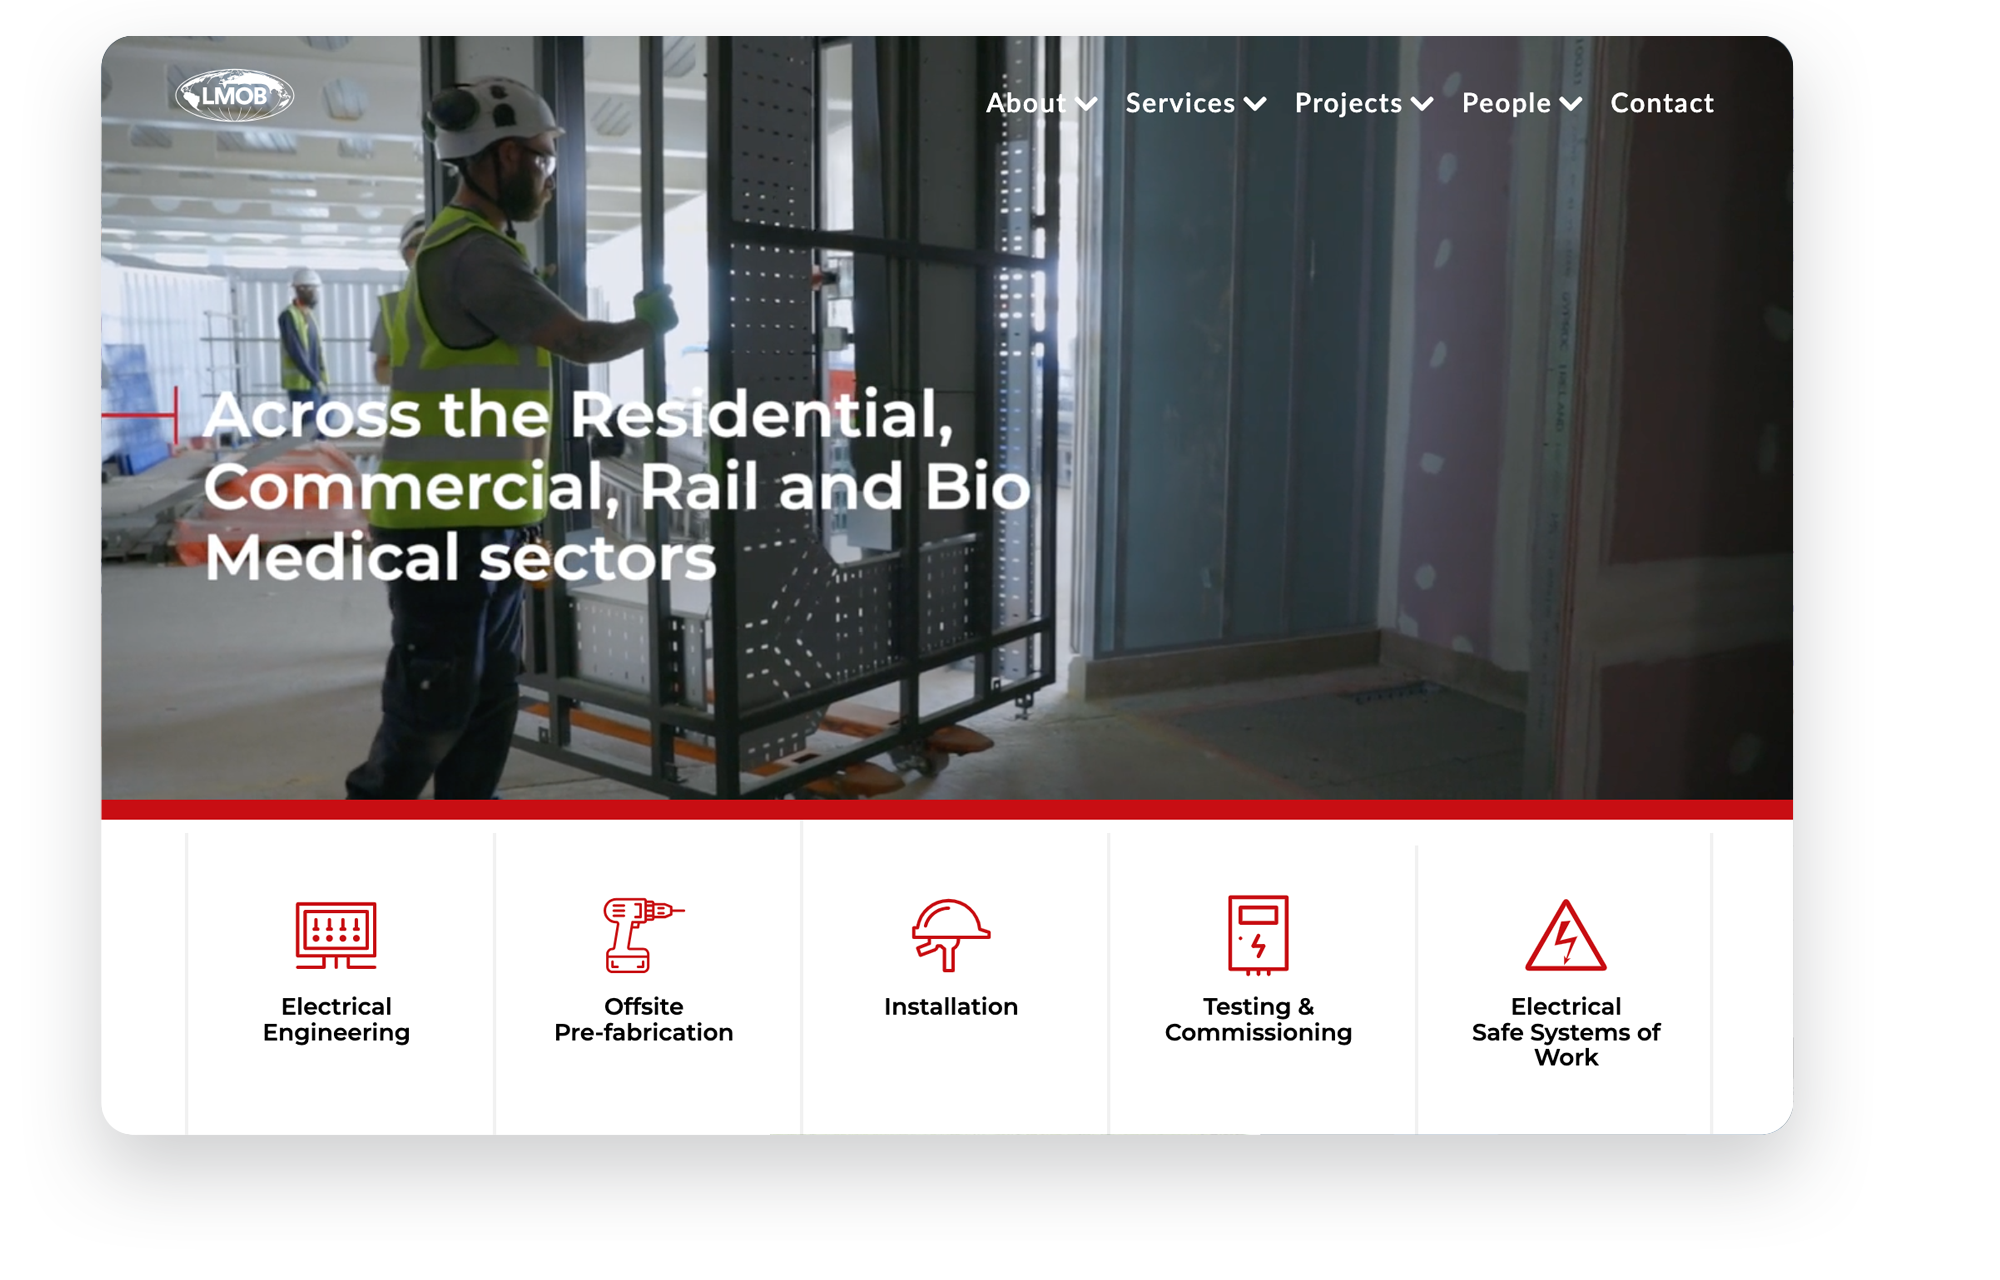The image size is (2000, 1280).
Task: Go to Offsite Pre-fabrication text link
Action: coord(643,1019)
